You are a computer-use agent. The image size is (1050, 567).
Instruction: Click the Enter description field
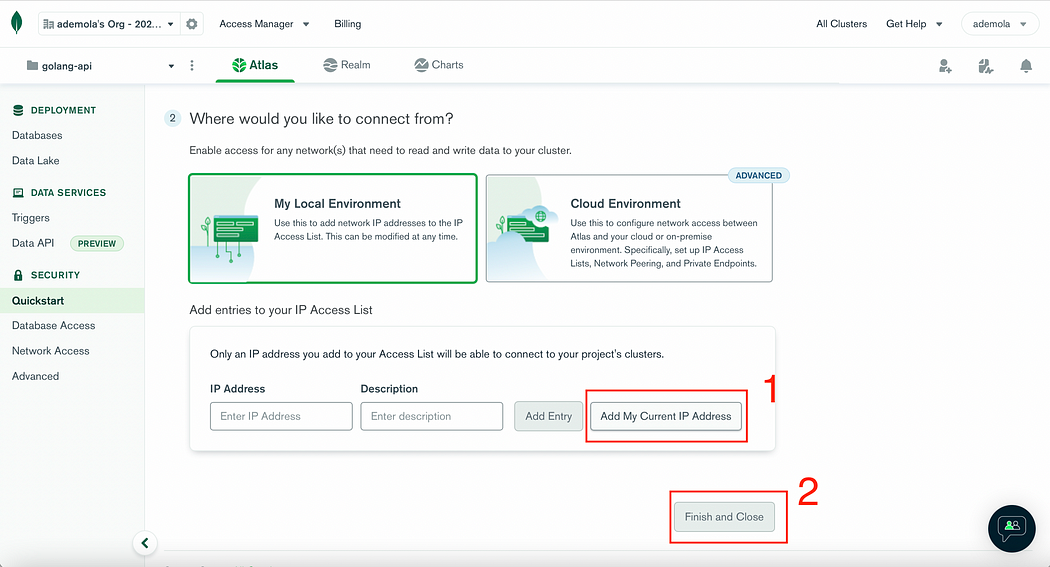tap(432, 416)
